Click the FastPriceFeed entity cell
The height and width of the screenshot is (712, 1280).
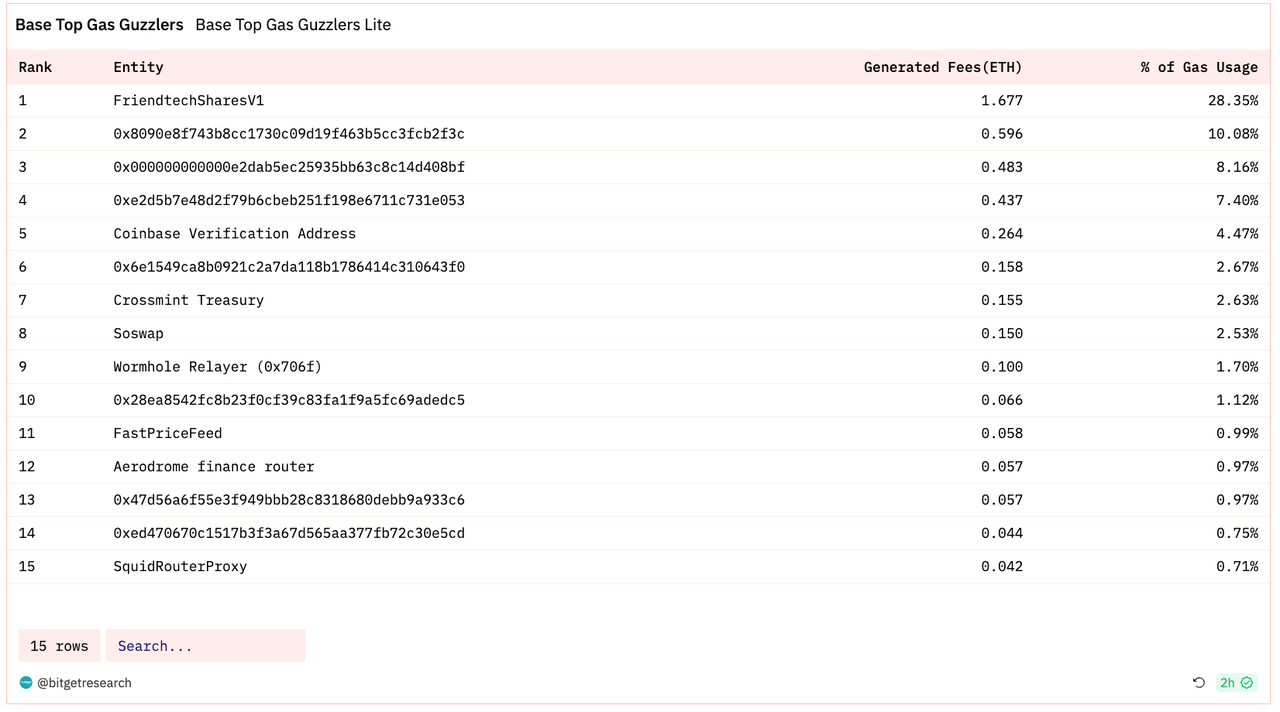point(167,433)
